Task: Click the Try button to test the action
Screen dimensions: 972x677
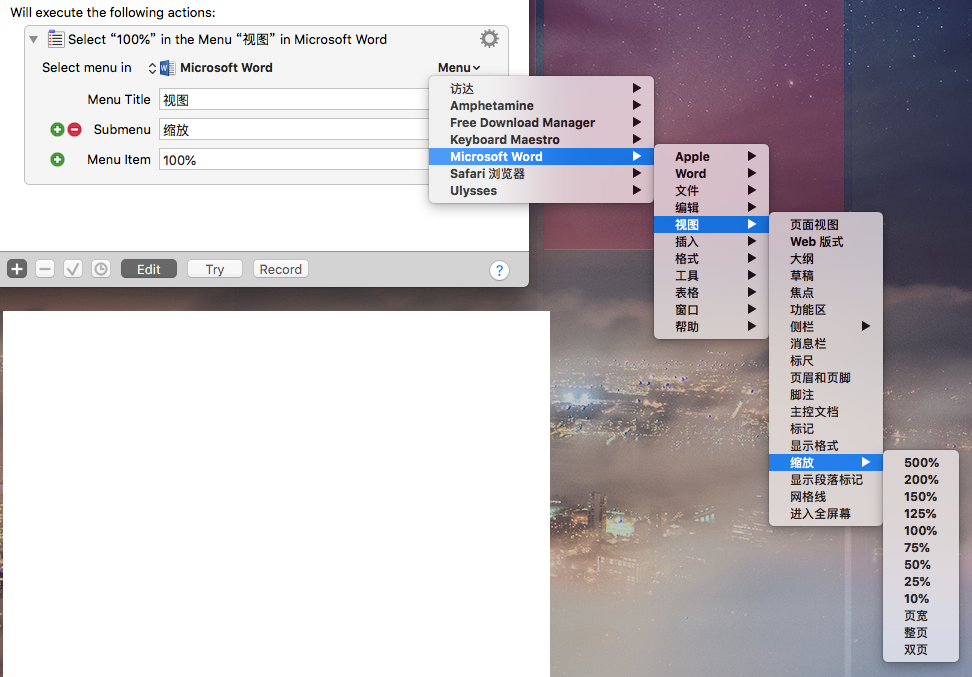Action: tap(213, 268)
